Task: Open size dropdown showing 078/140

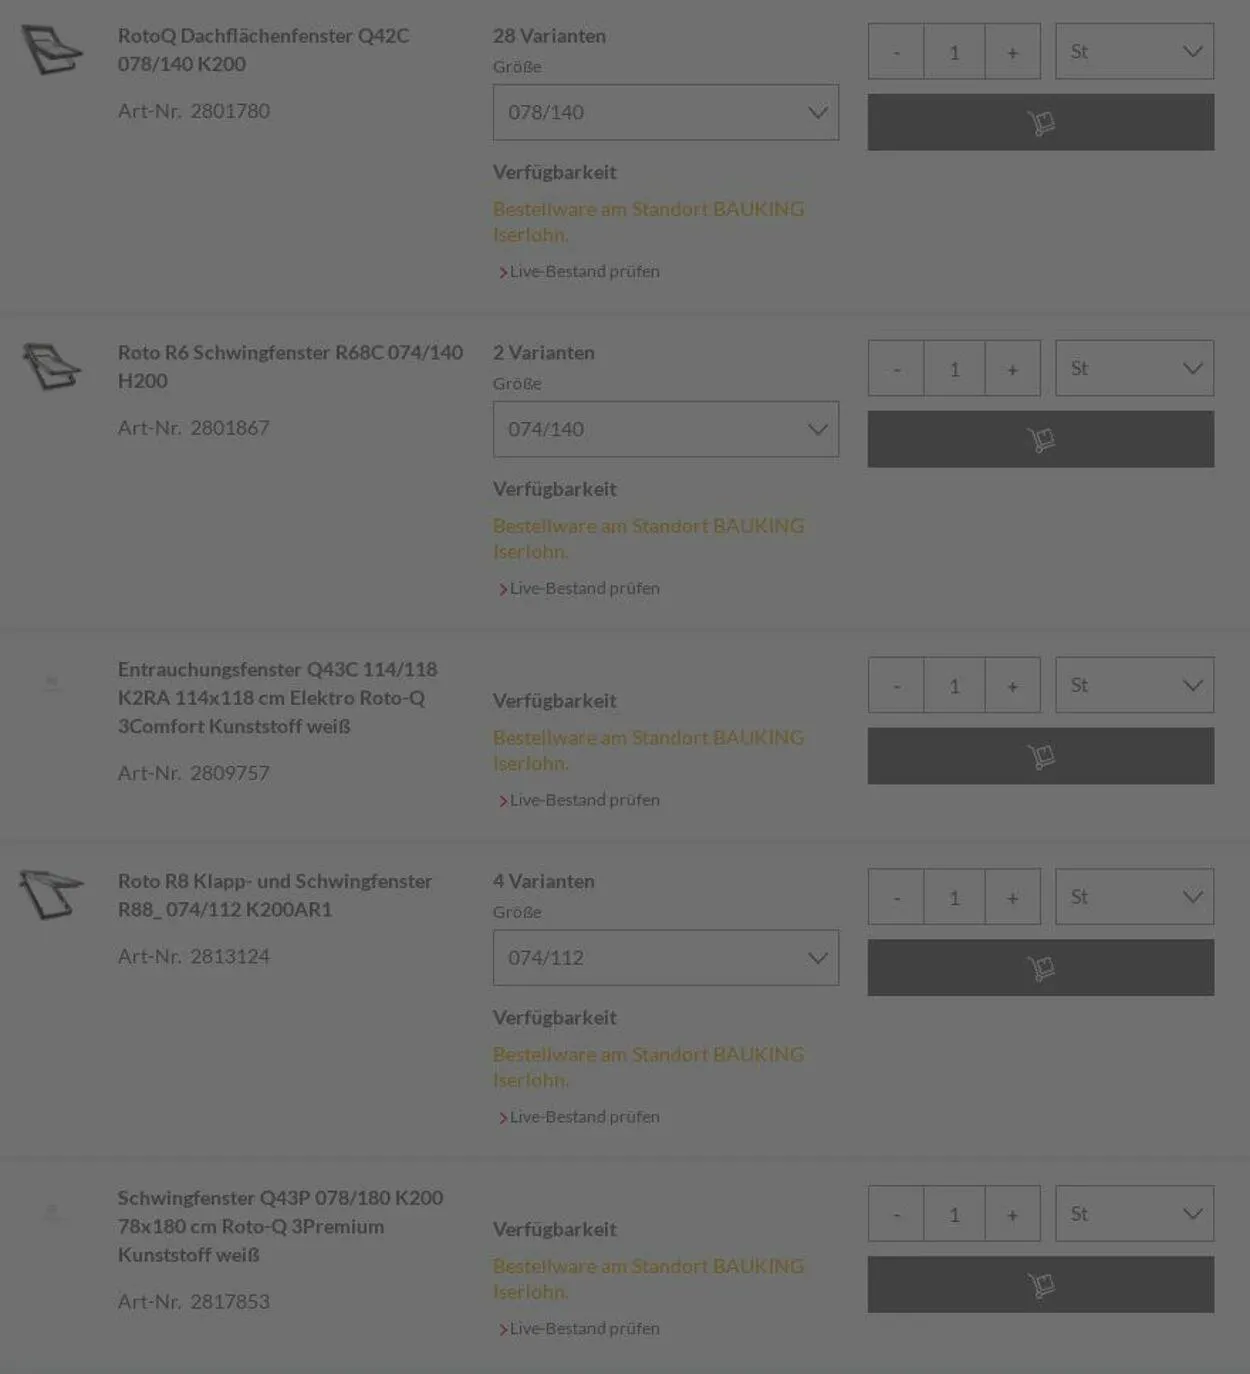Action: point(665,112)
